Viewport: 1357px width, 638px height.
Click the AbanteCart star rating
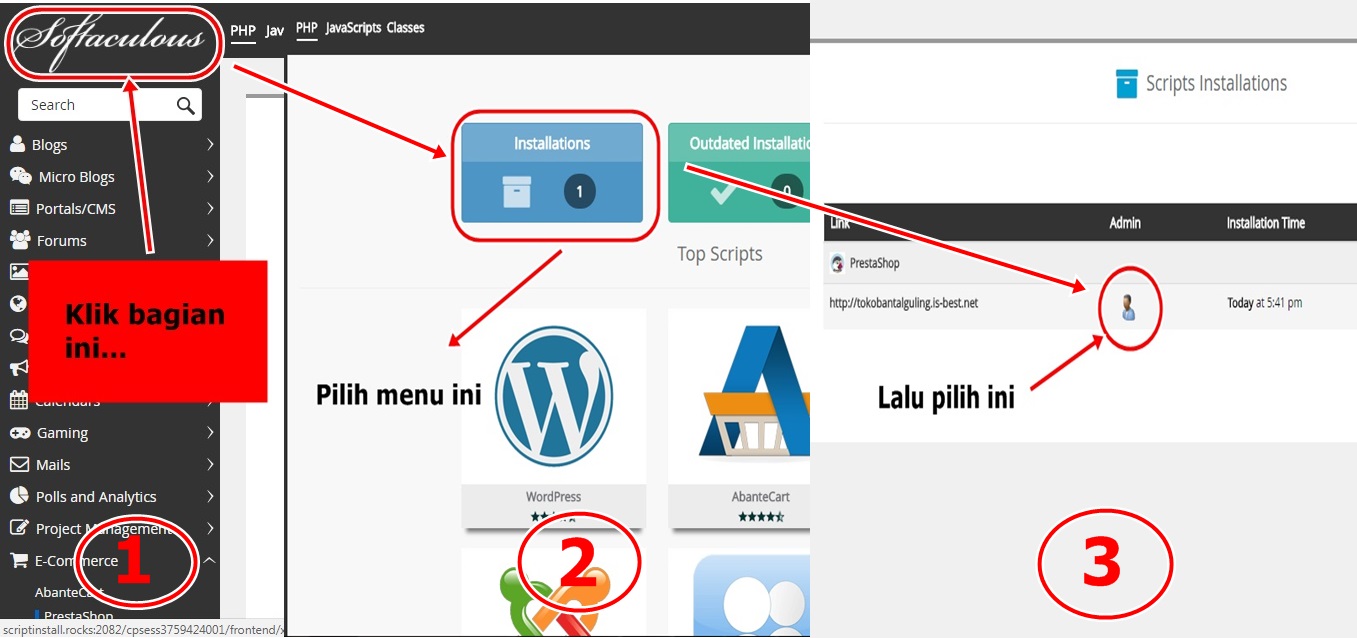tap(761, 517)
